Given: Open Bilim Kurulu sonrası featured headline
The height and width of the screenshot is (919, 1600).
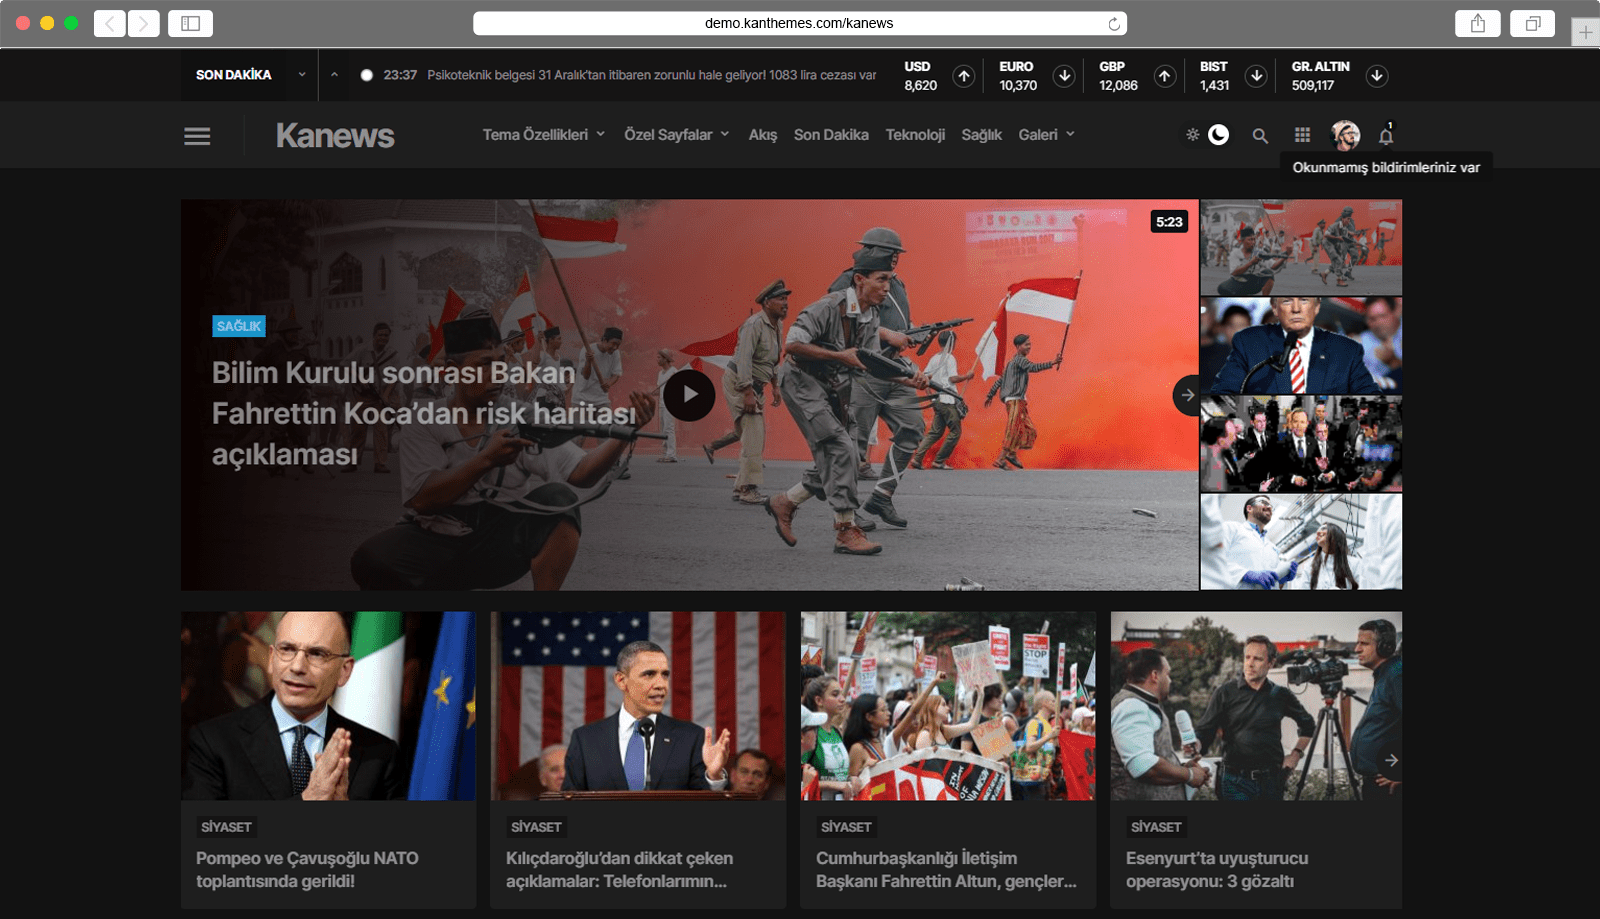Looking at the screenshot, I should pos(424,413).
